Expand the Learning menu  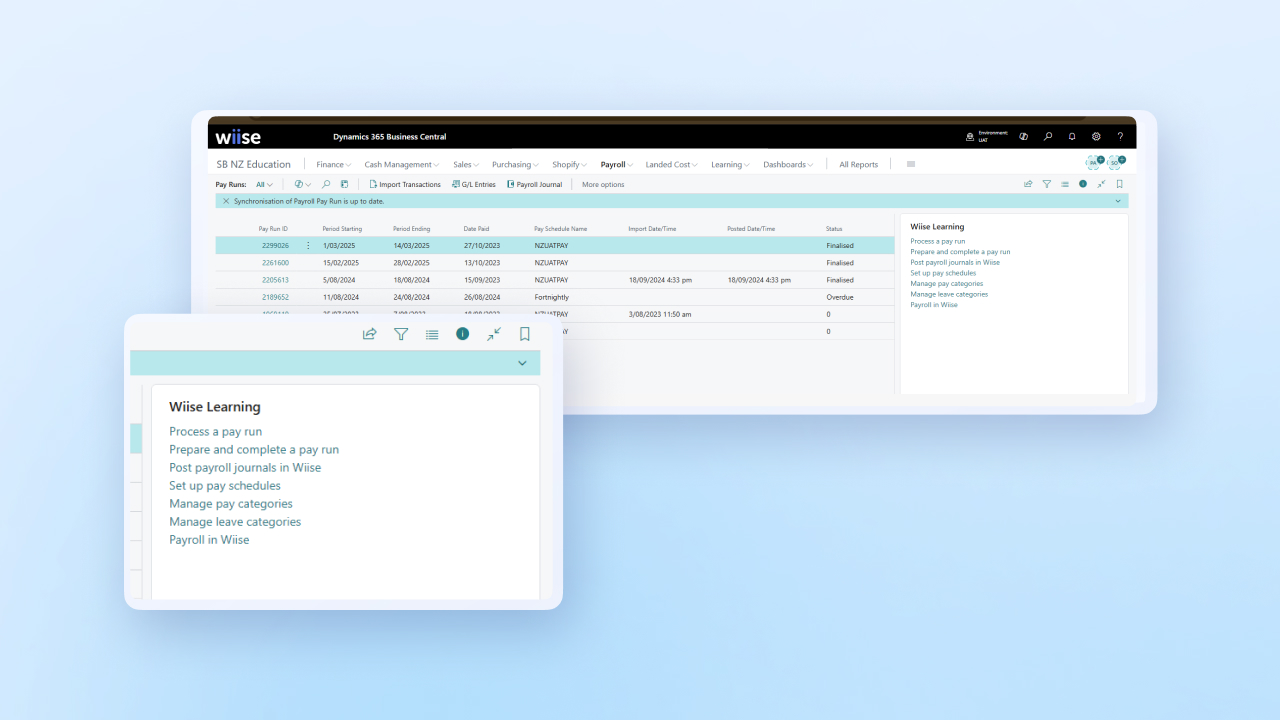pyautogui.click(x=730, y=164)
